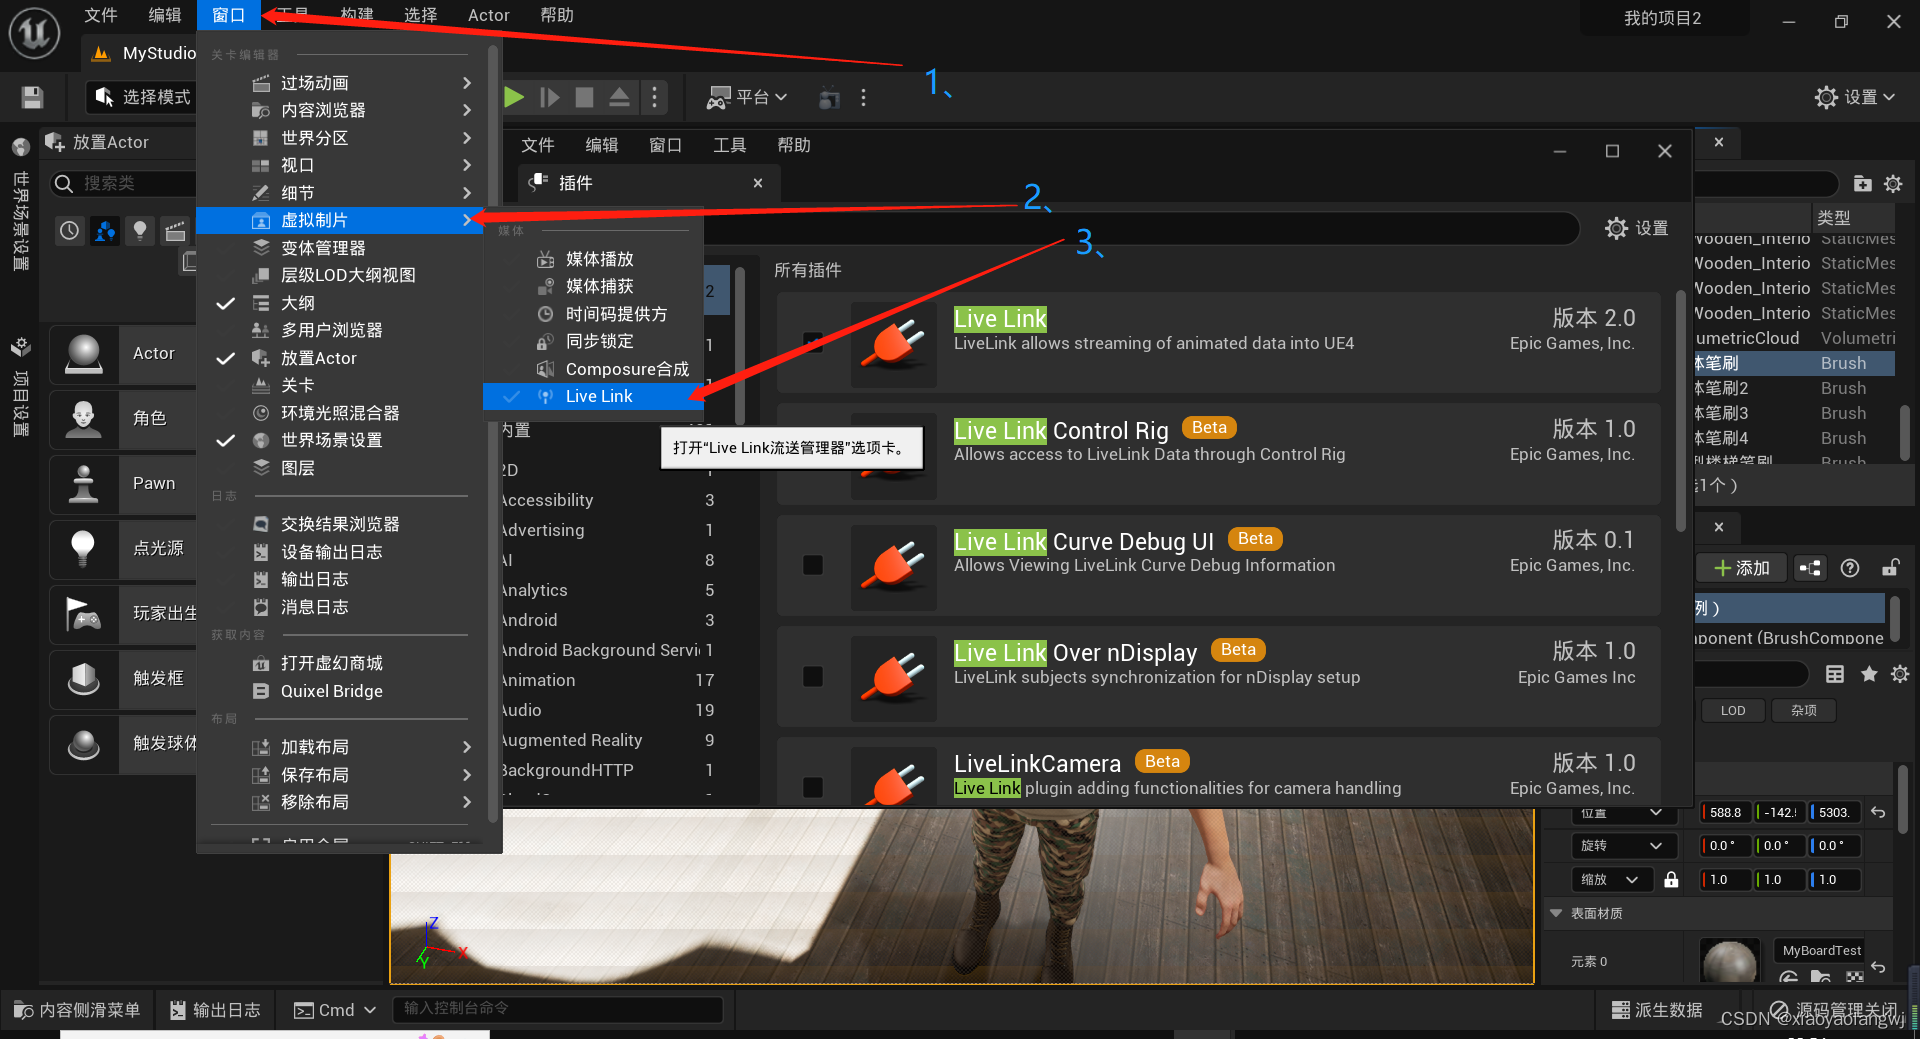
Task: Select the Lights category bulb icon
Action: (140, 231)
